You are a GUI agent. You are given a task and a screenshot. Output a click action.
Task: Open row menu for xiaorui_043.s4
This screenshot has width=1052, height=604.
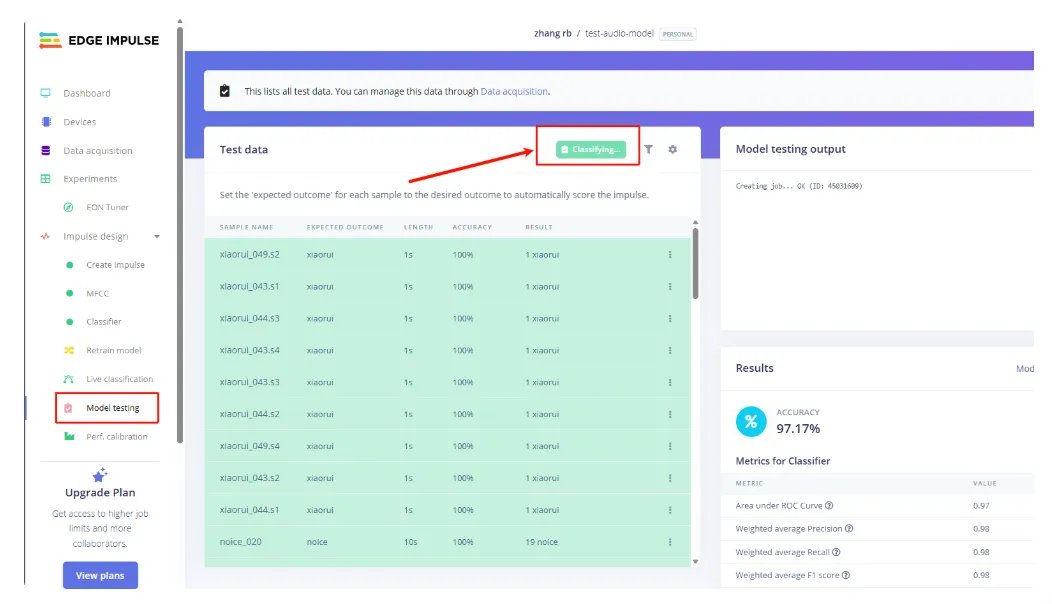(670, 350)
